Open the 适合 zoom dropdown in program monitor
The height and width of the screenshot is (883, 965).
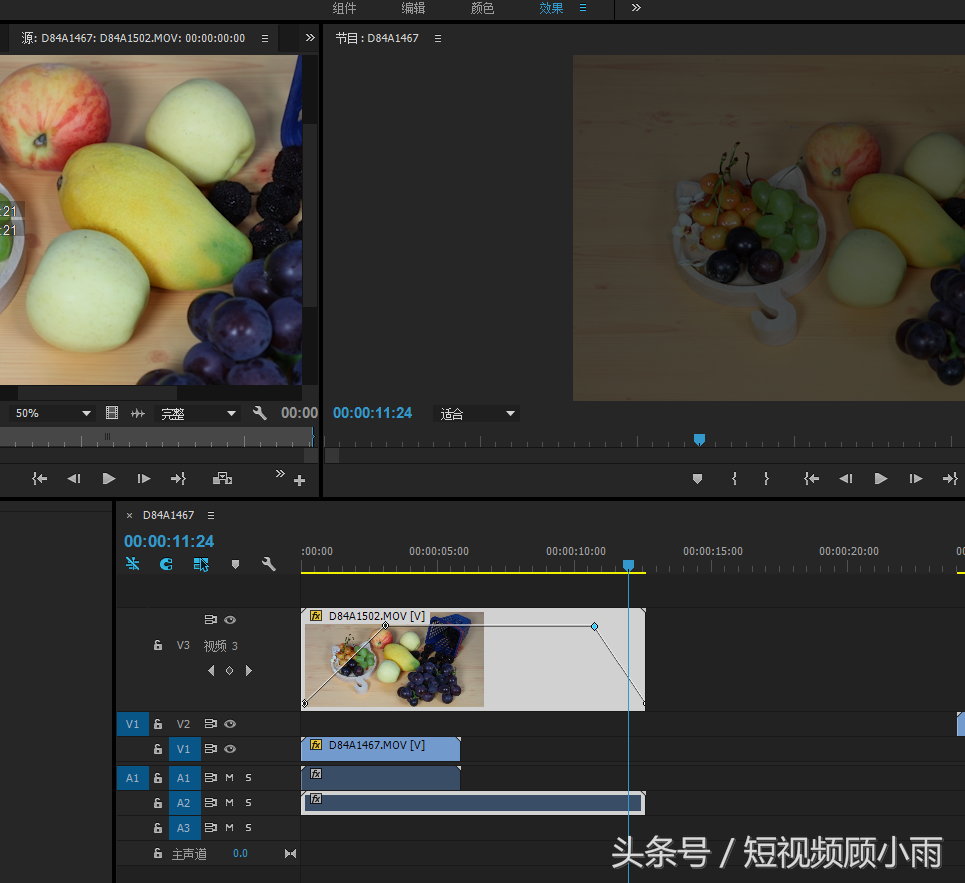click(477, 414)
